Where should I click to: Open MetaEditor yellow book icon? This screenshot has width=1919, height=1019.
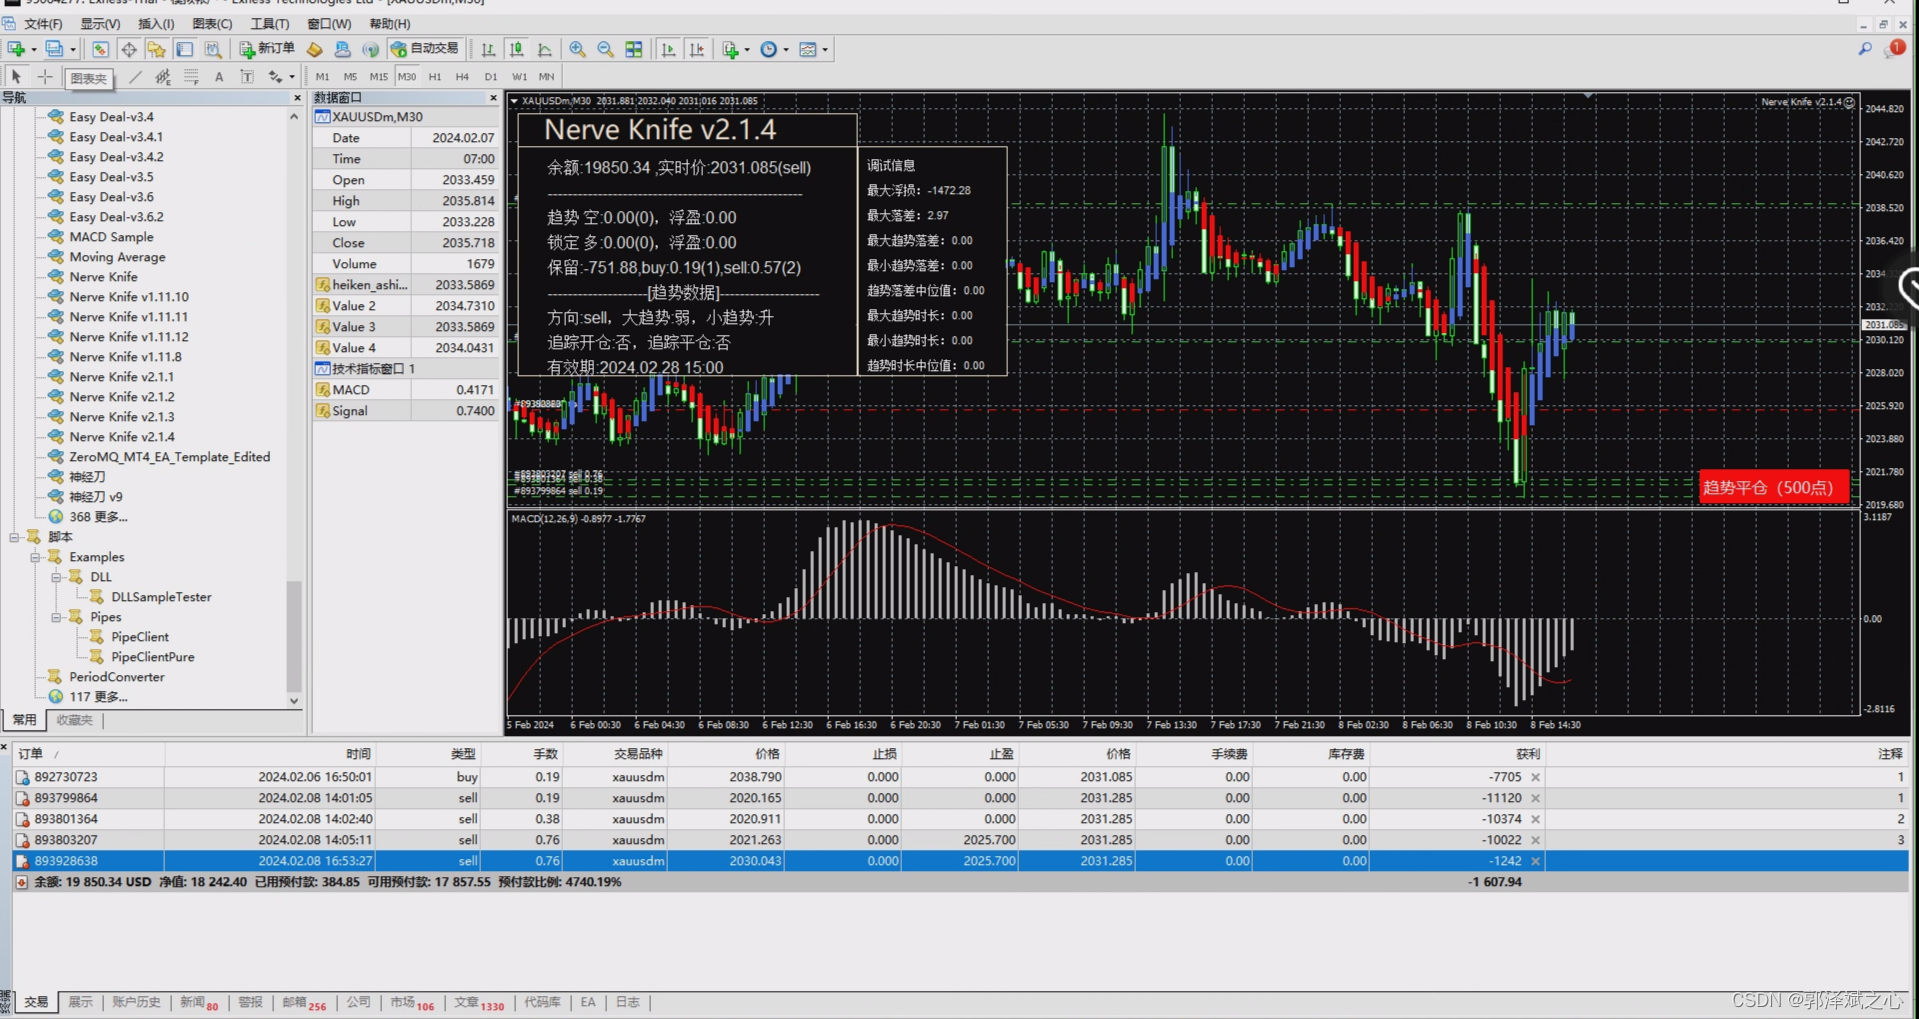315,49
